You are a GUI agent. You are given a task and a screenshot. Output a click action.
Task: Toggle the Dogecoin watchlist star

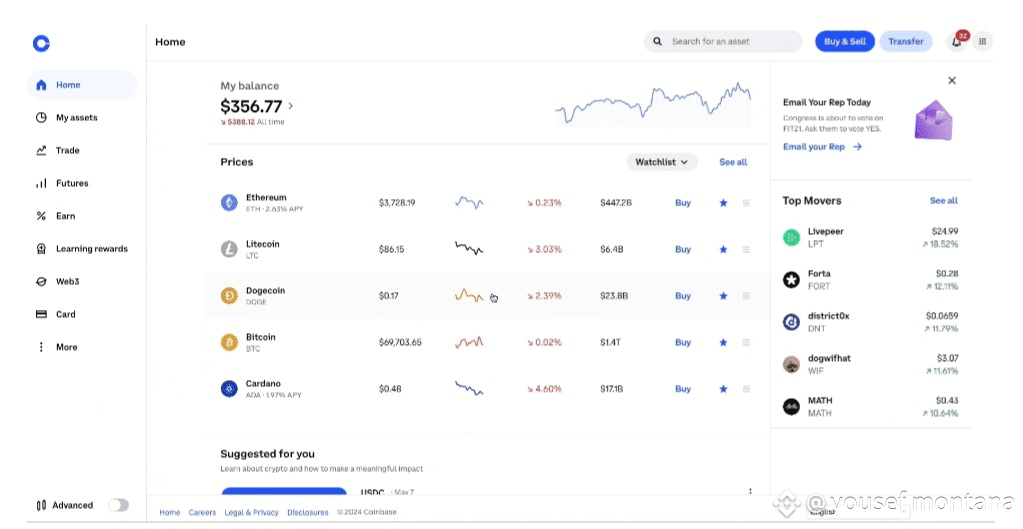pos(723,296)
